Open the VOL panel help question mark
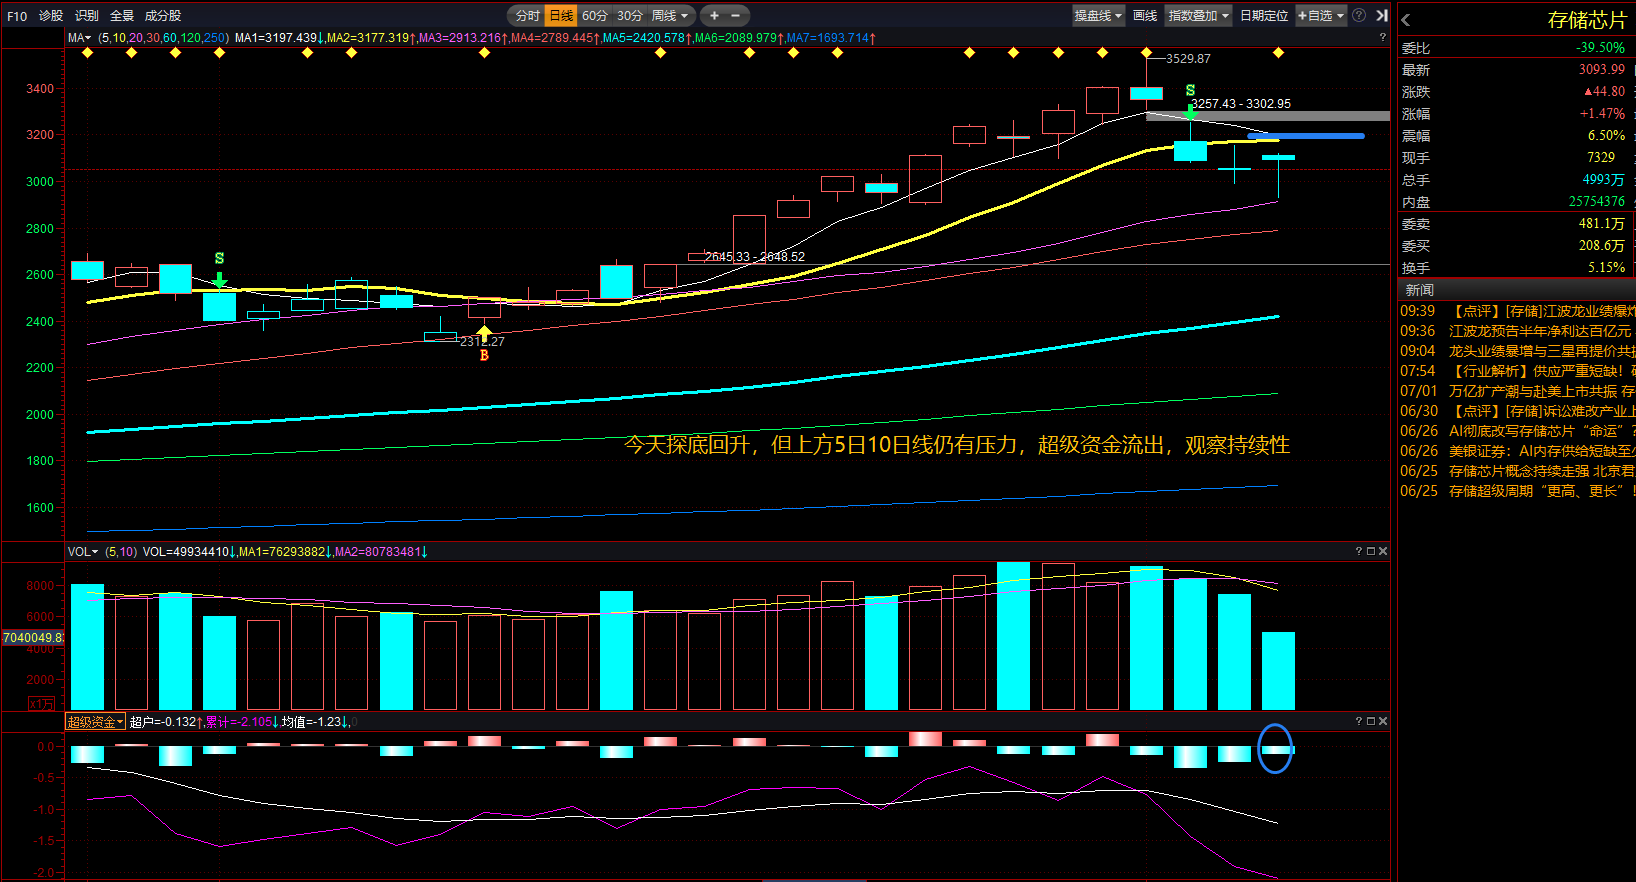 pos(1359,551)
